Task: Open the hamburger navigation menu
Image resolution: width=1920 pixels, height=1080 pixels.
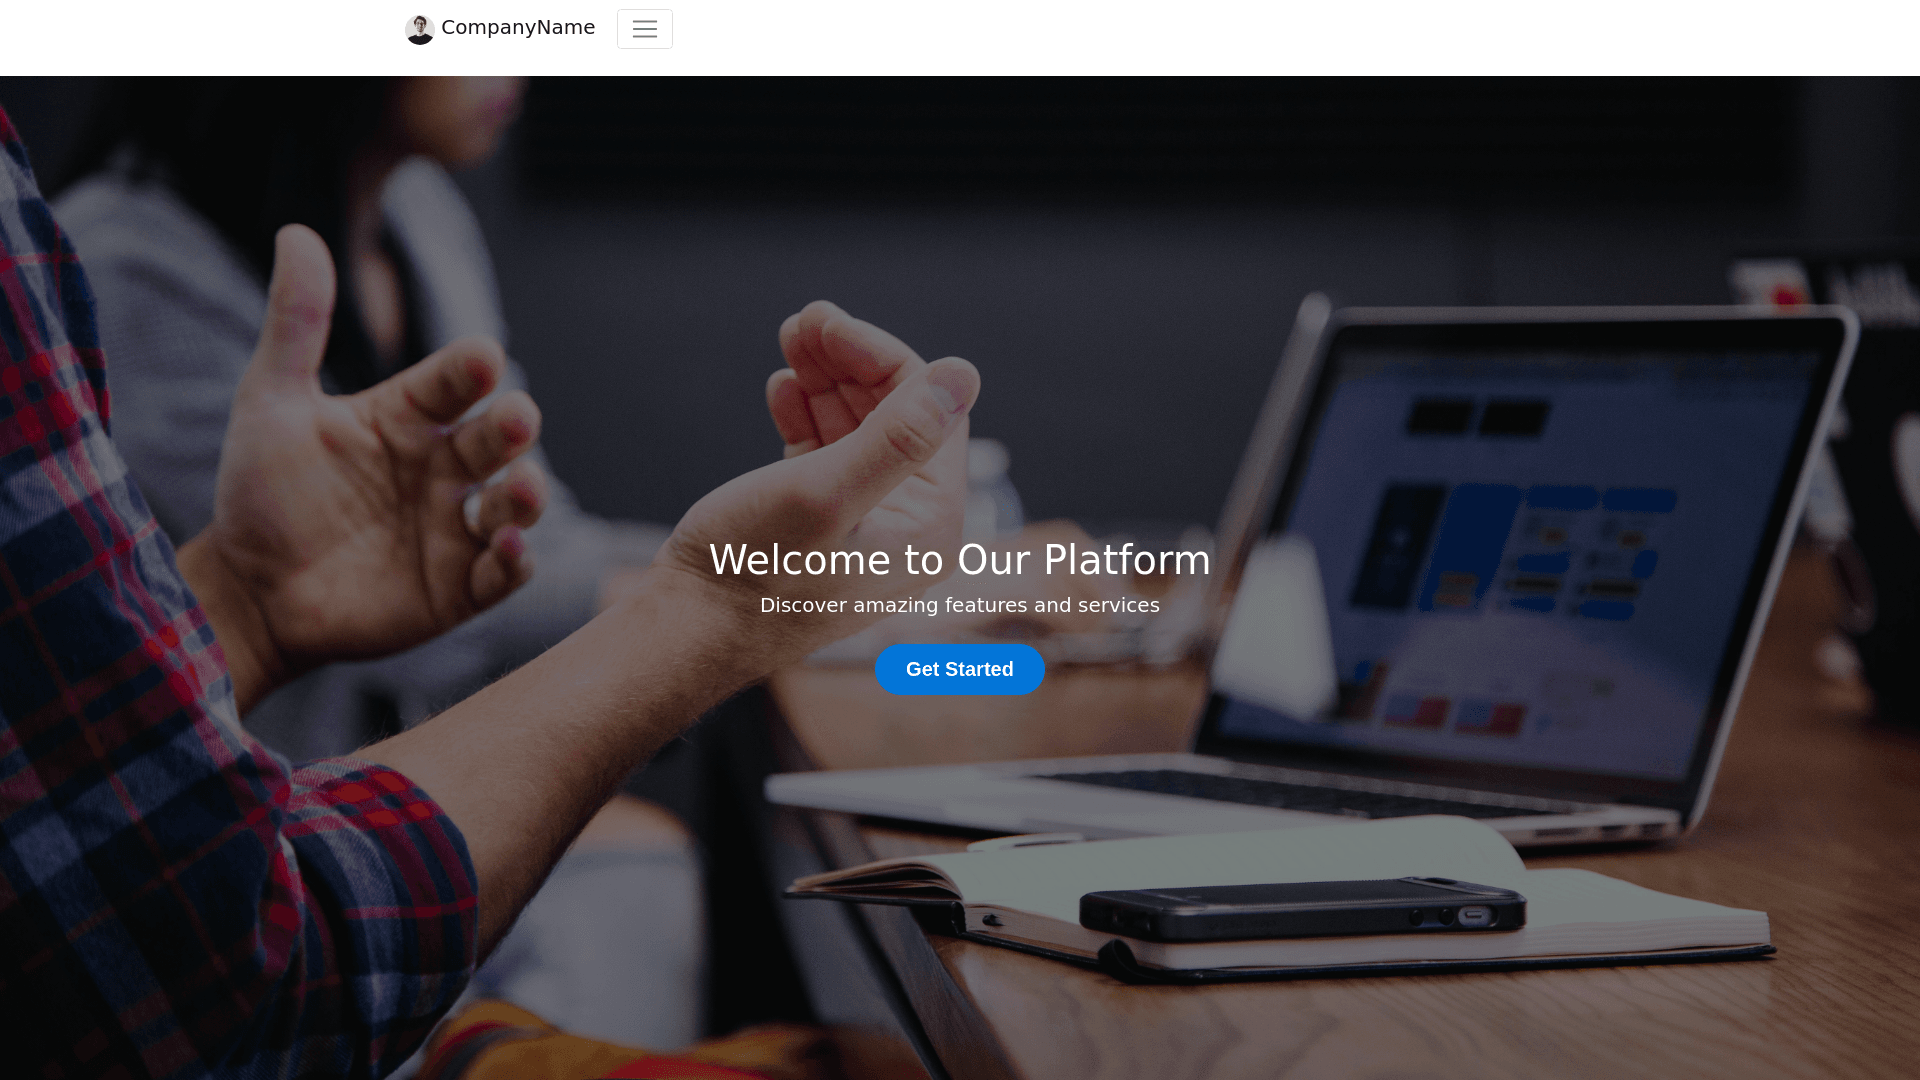Action: tap(645, 29)
